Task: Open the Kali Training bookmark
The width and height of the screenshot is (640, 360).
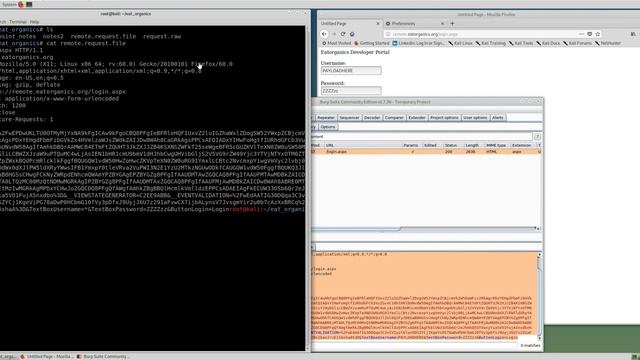Action: coord(491,43)
